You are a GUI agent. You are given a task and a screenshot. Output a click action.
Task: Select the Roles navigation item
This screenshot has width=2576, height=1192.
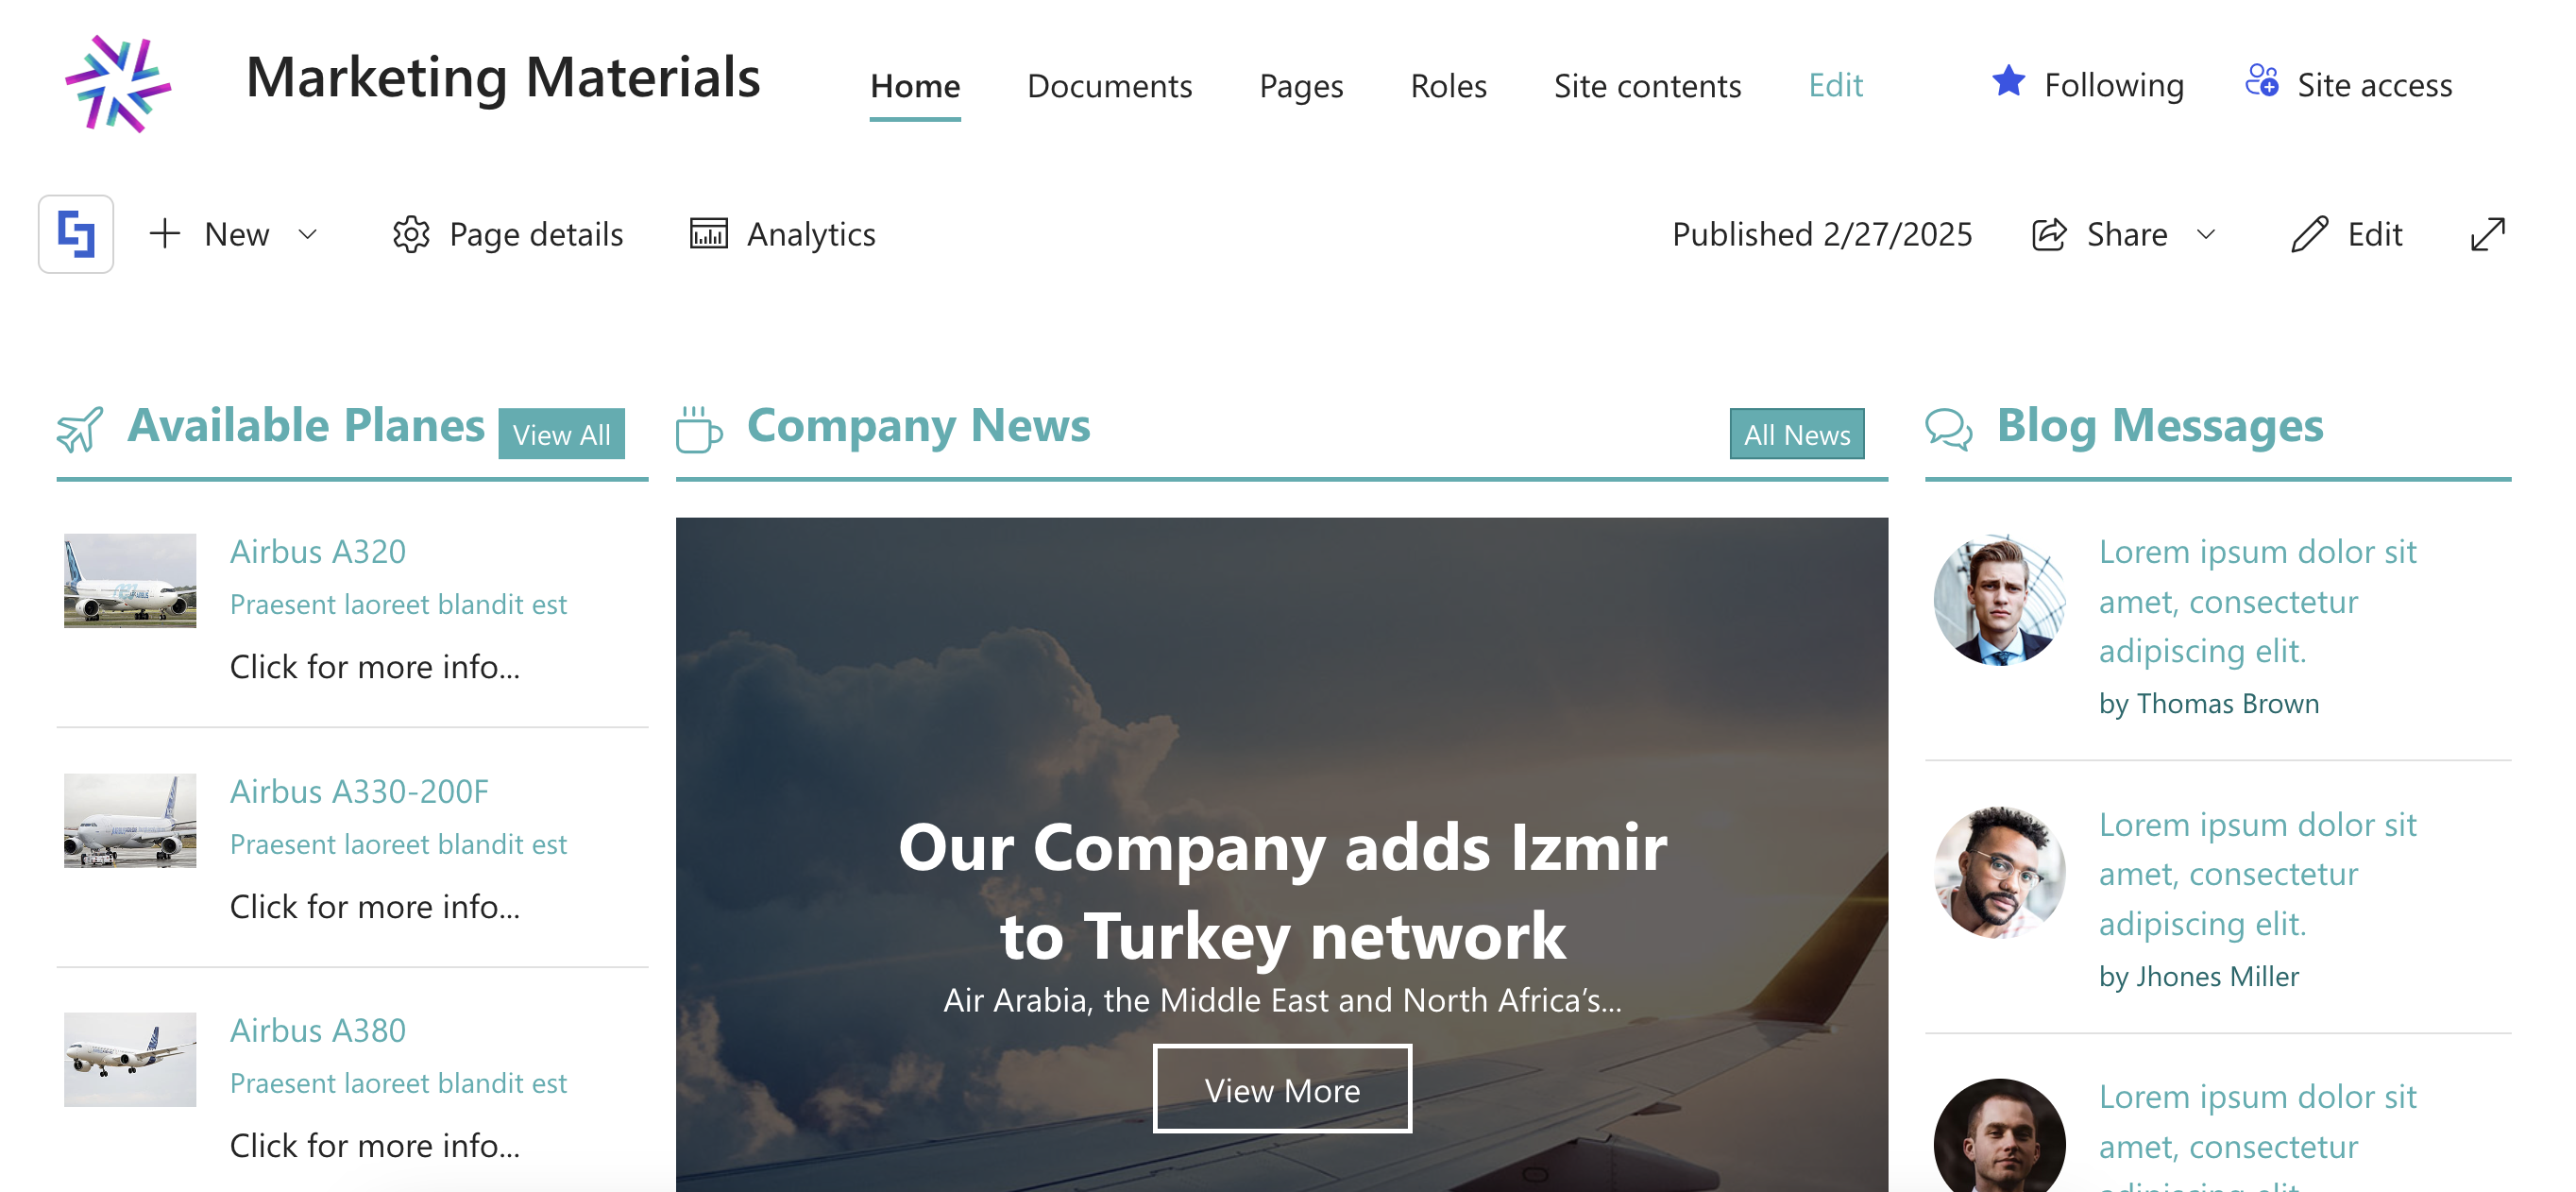[1448, 85]
